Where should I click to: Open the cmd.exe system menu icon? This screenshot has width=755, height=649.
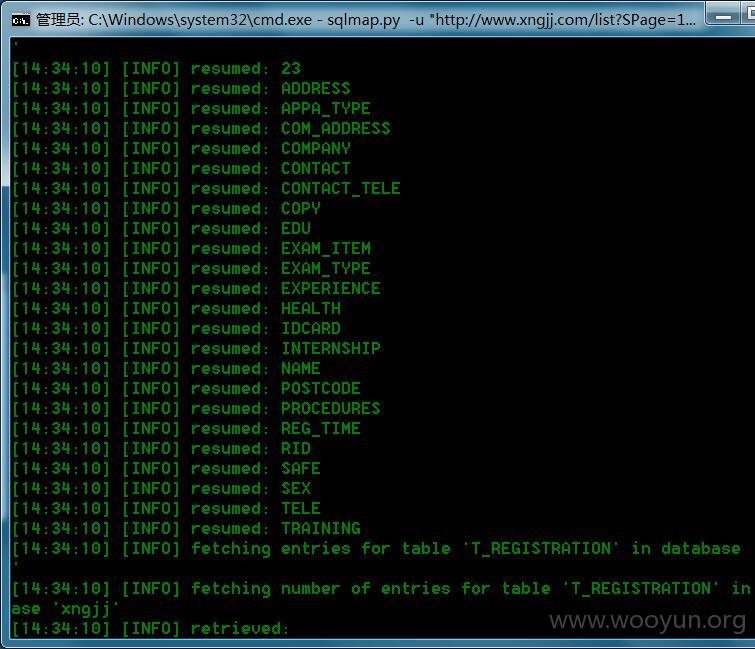[21, 20]
